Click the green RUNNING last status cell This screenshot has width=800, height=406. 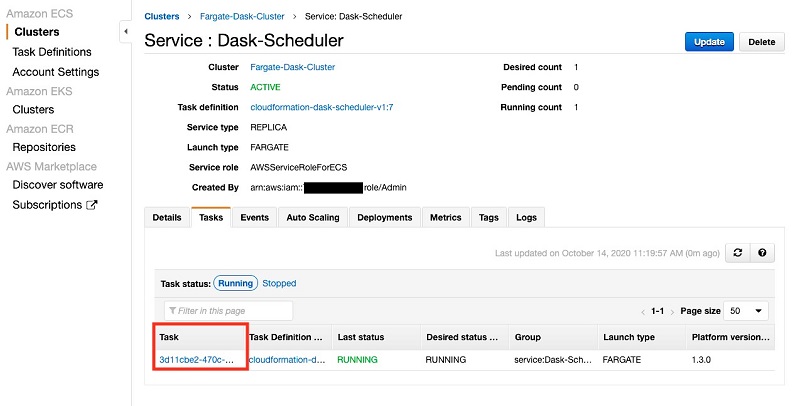tap(357, 360)
